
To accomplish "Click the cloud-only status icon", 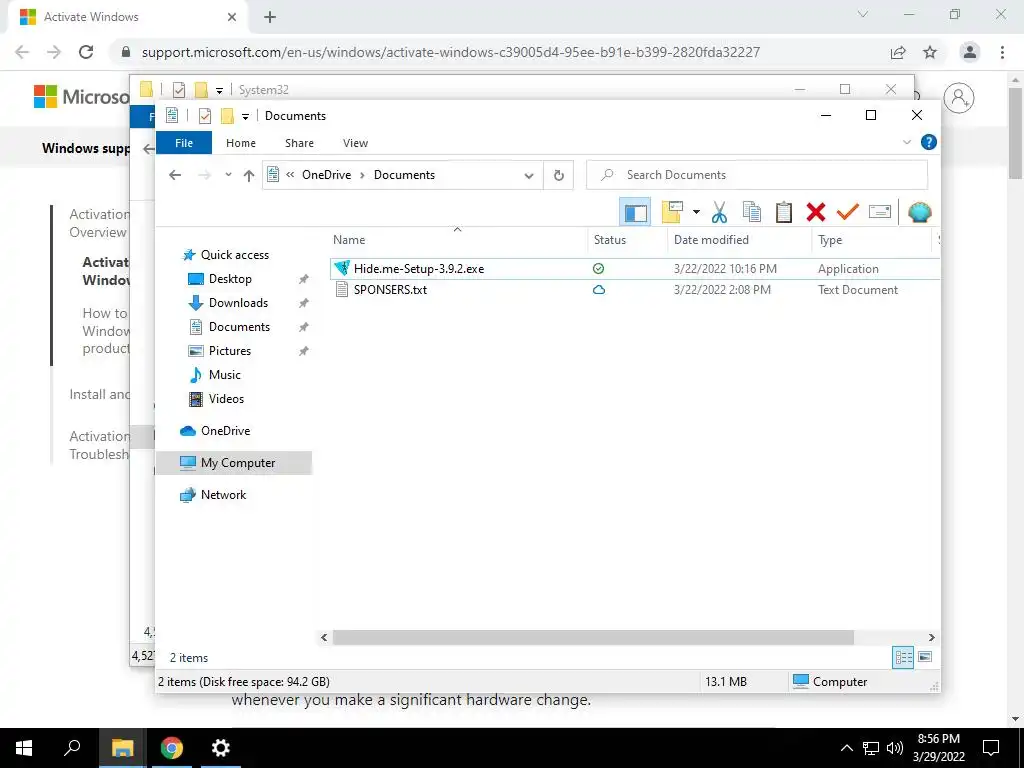I will (598, 290).
